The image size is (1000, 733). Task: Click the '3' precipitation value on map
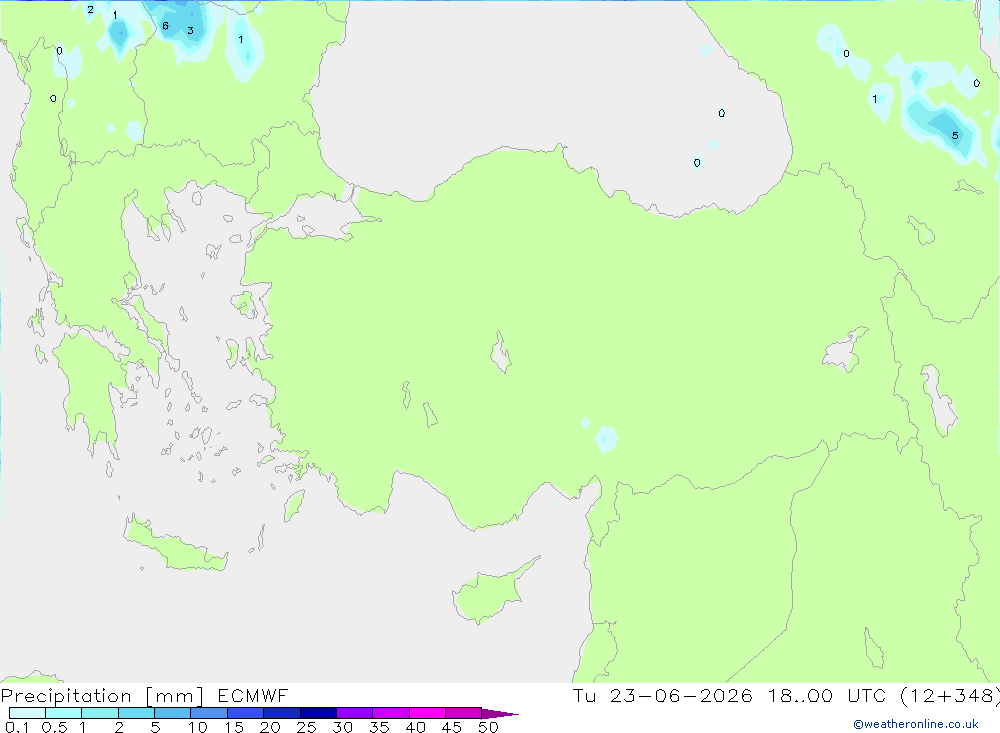(x=190, y=31)
